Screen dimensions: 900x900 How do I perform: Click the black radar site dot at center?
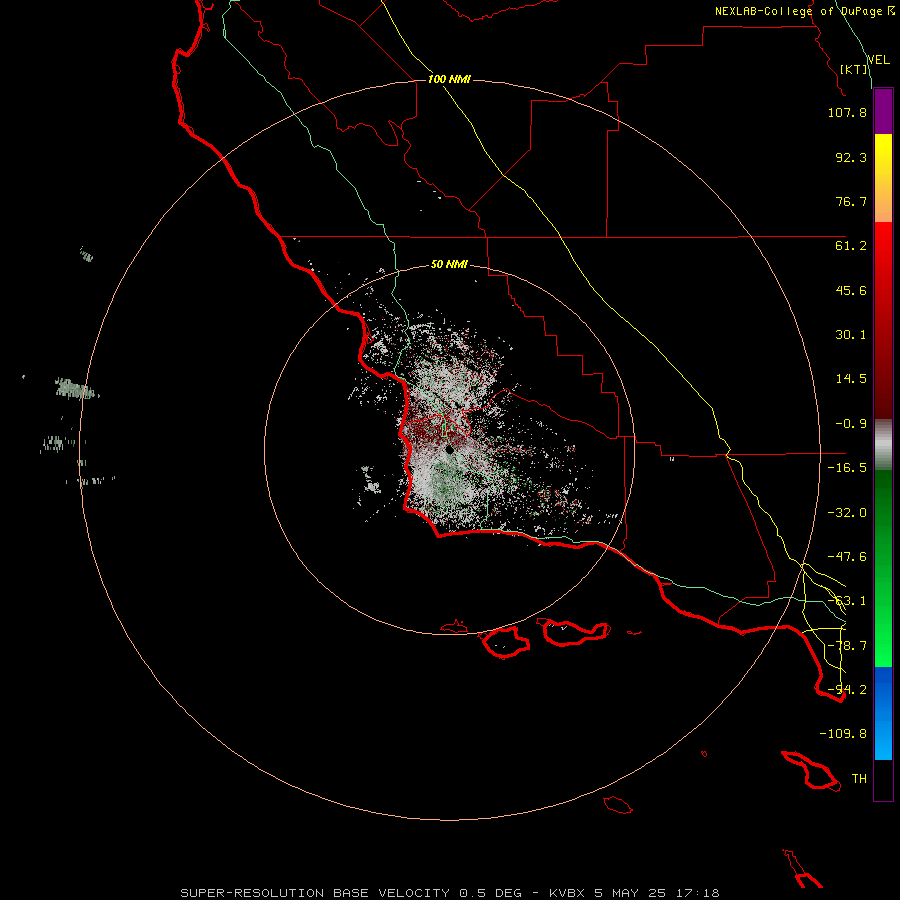coord(450,449)
